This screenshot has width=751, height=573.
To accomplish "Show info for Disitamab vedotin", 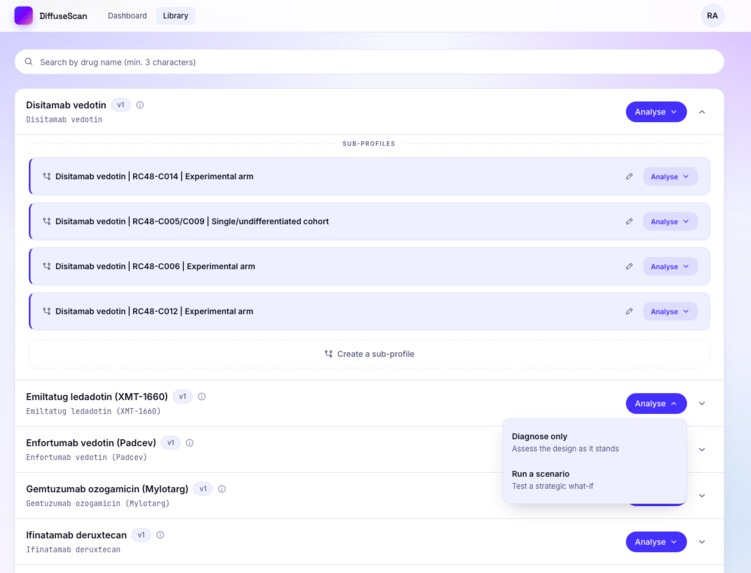I will (140, 105).
